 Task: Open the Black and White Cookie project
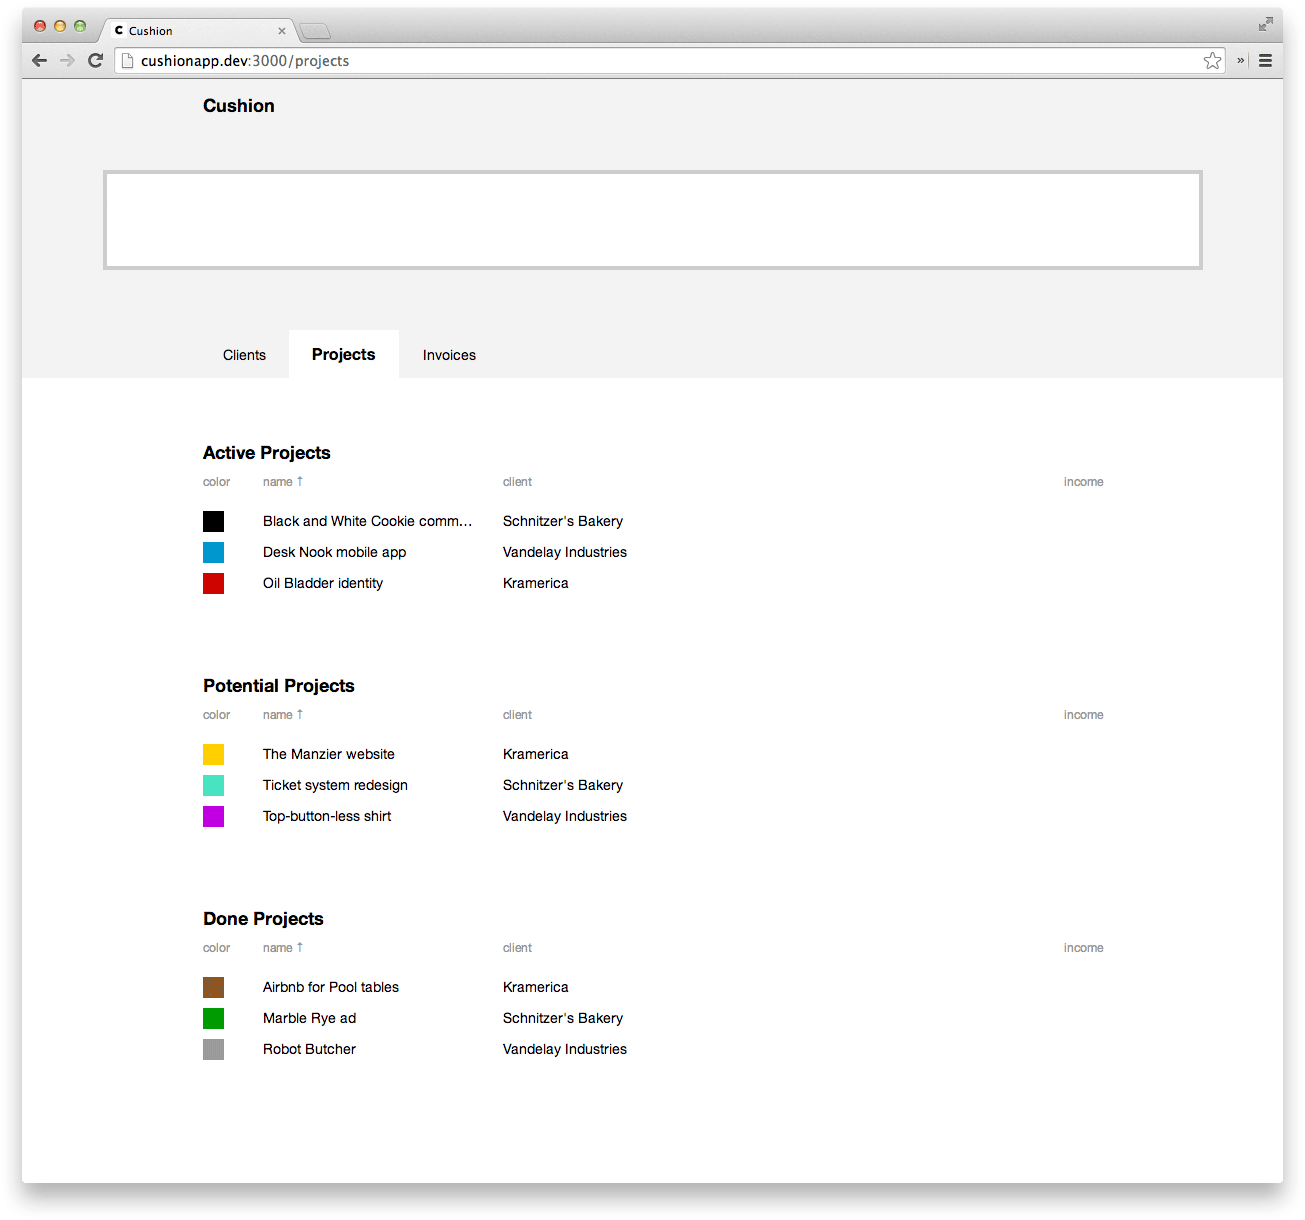[x=367, y=521]
